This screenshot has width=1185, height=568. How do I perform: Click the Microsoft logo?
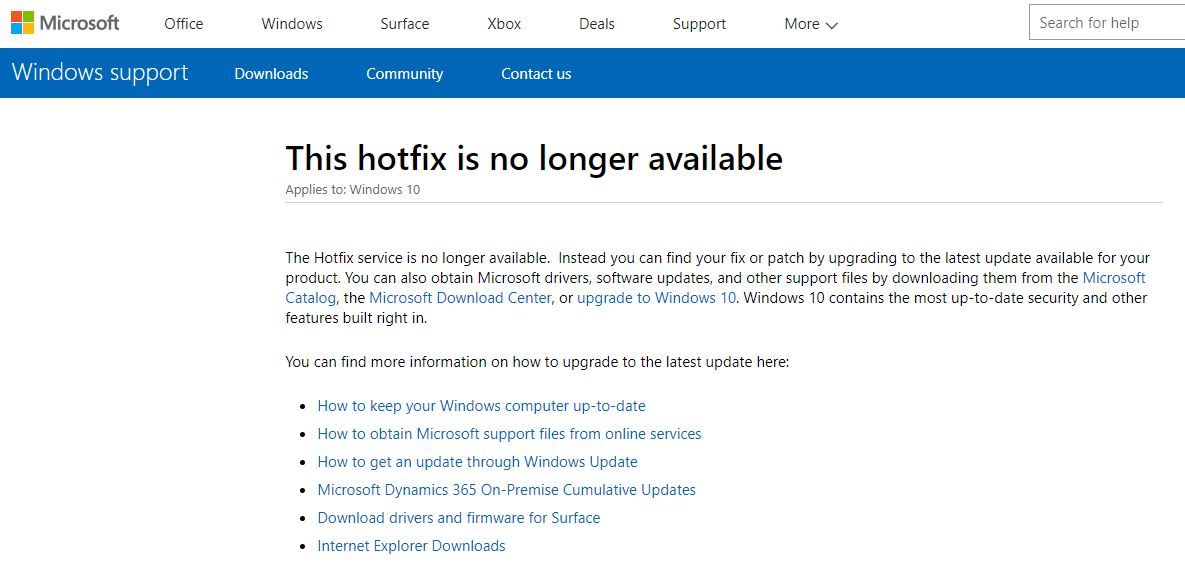[x=65, y=23]
